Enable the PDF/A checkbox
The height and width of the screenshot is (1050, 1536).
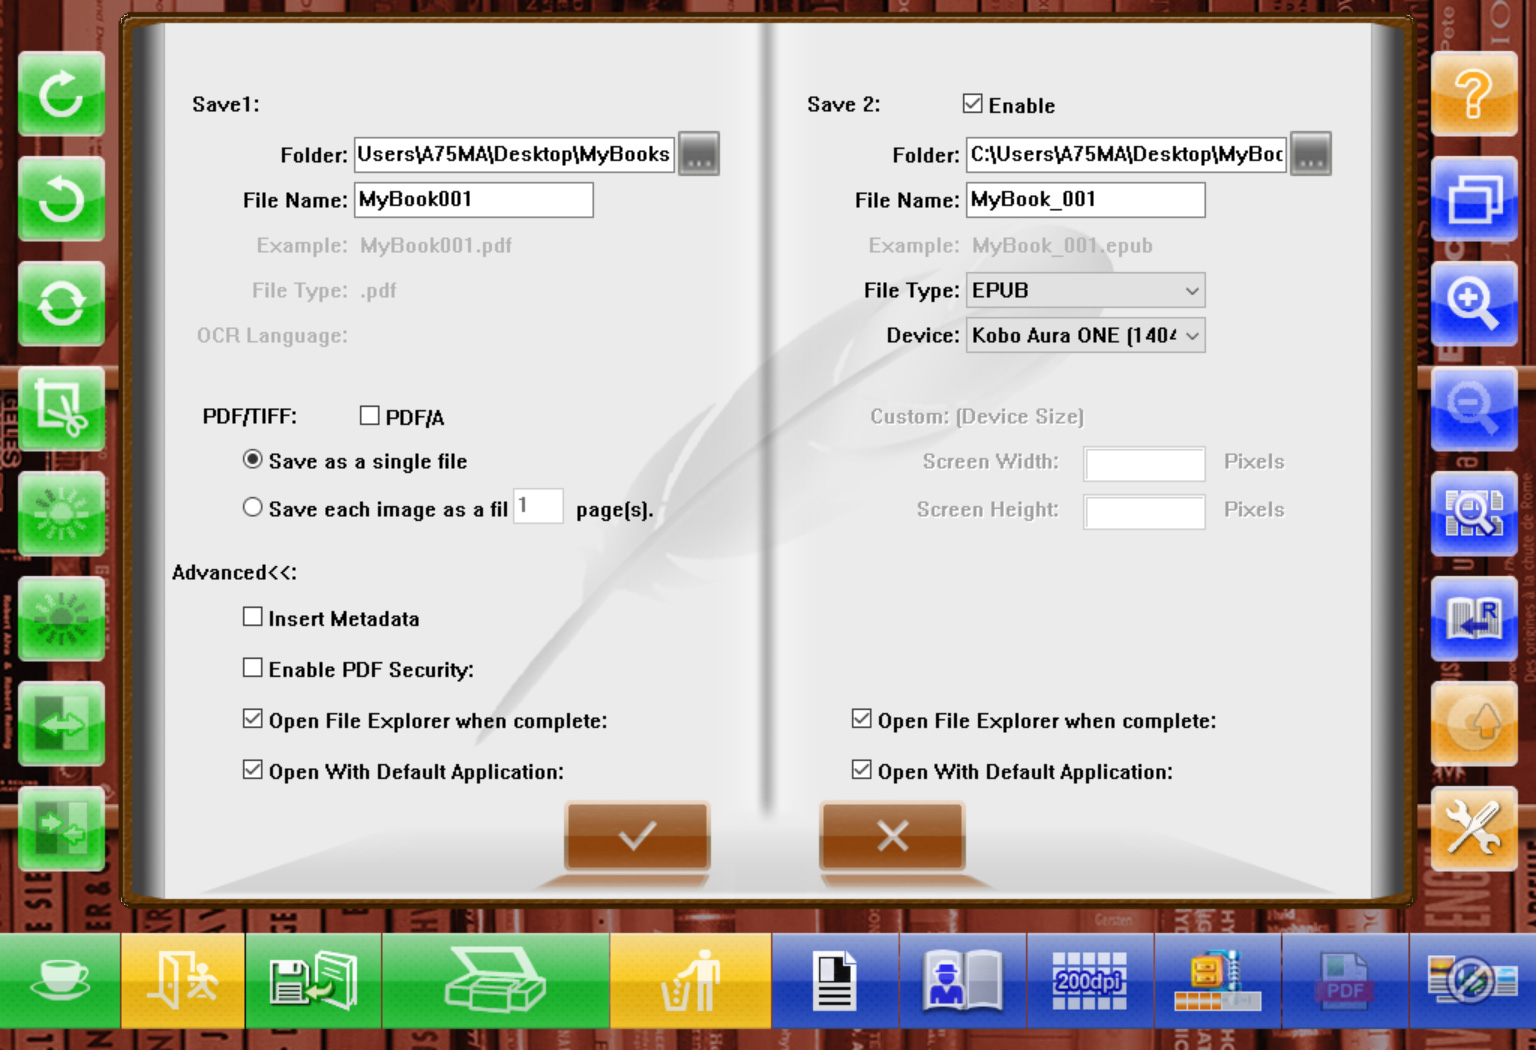pos(370,415)
